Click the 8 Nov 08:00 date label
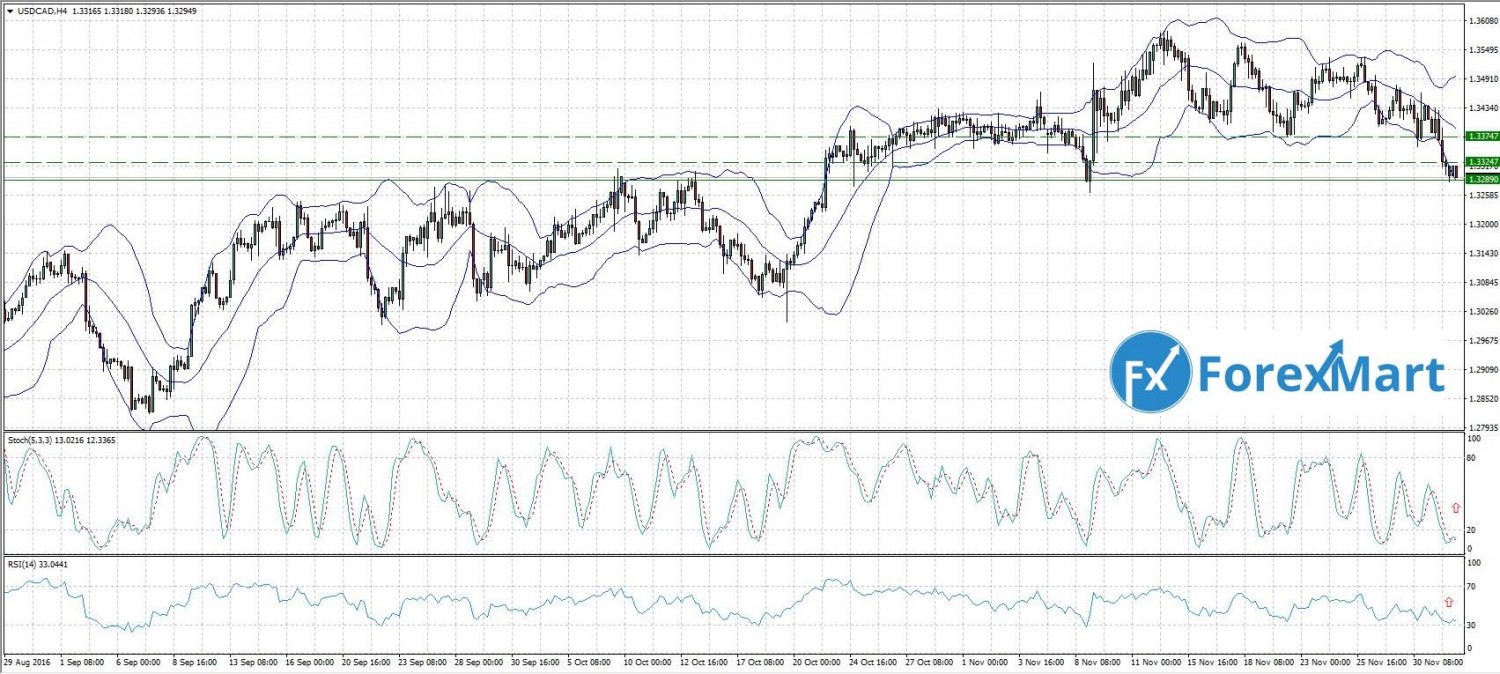The width and height of the screenshot is (1500, 674). point(1098,661)
